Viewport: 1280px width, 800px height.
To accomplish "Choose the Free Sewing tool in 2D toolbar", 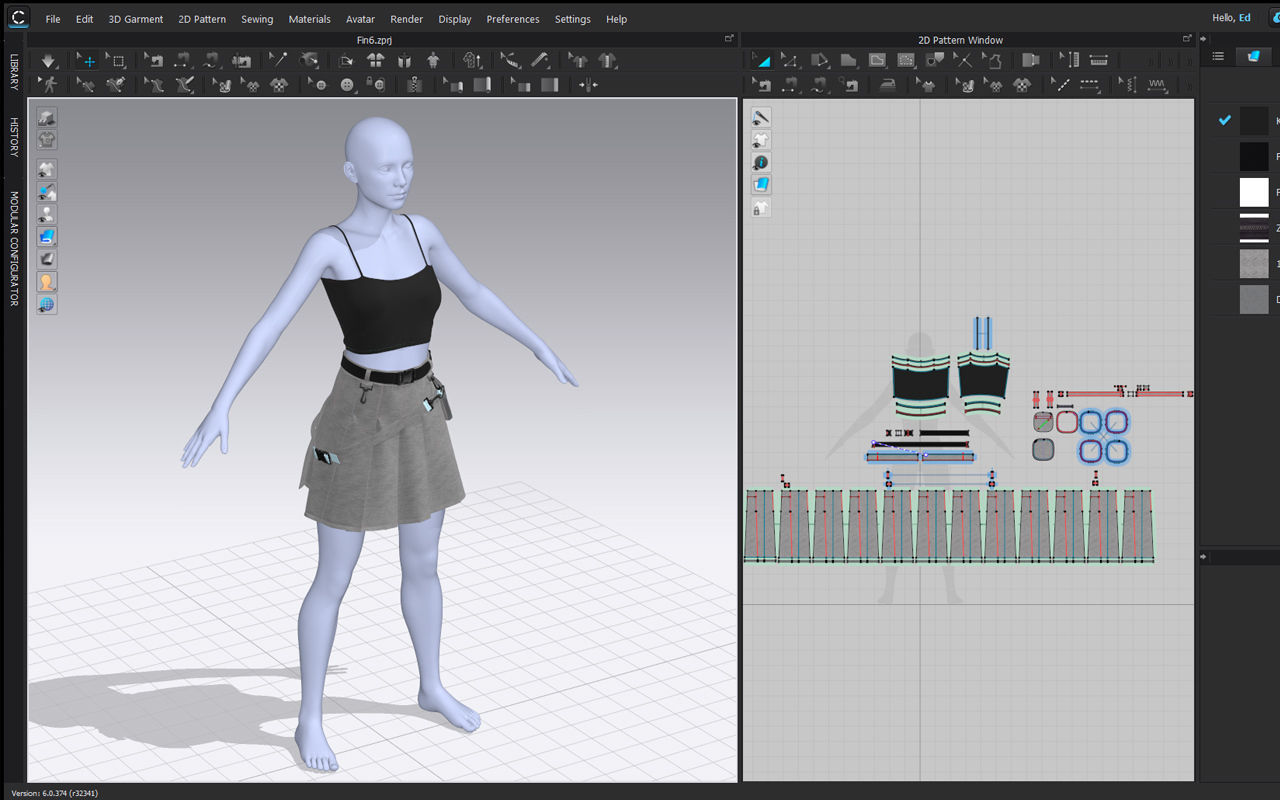I will tap(819, 85).
